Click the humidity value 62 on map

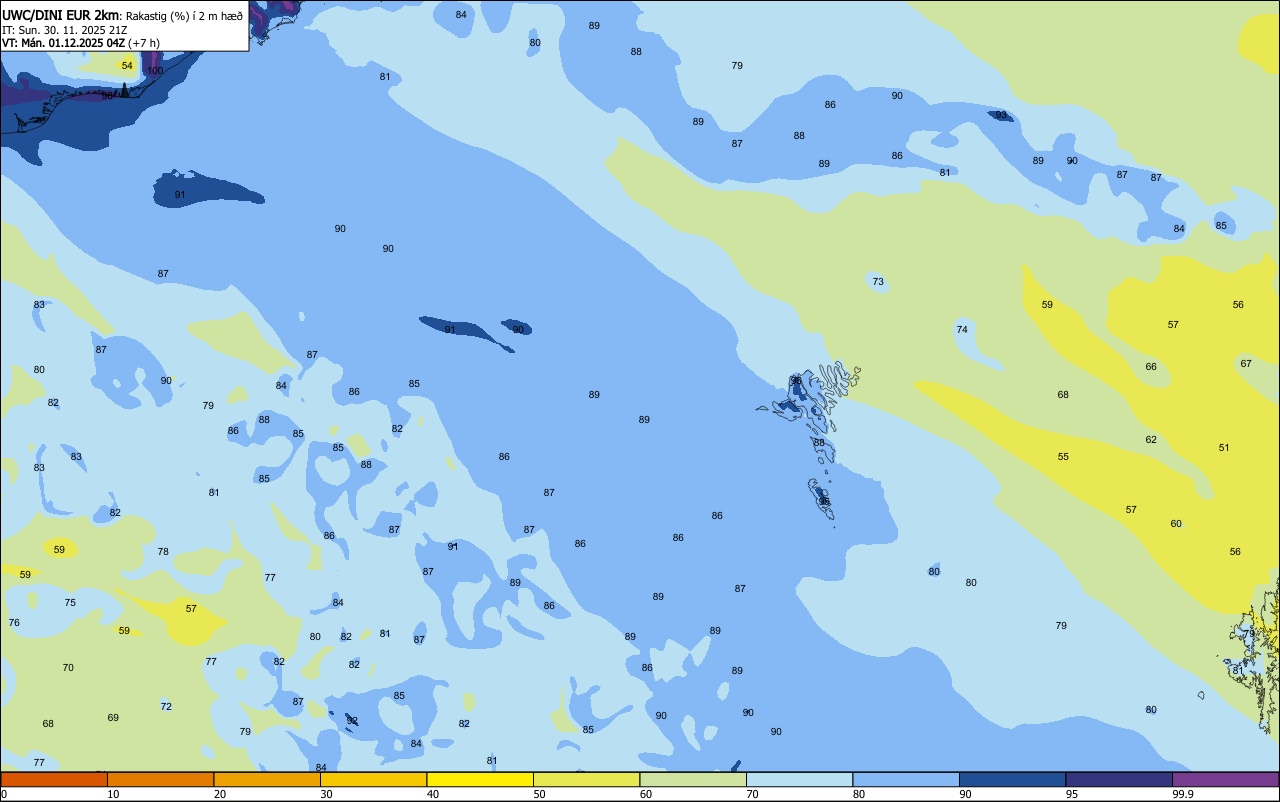[x=1151, y=440]
